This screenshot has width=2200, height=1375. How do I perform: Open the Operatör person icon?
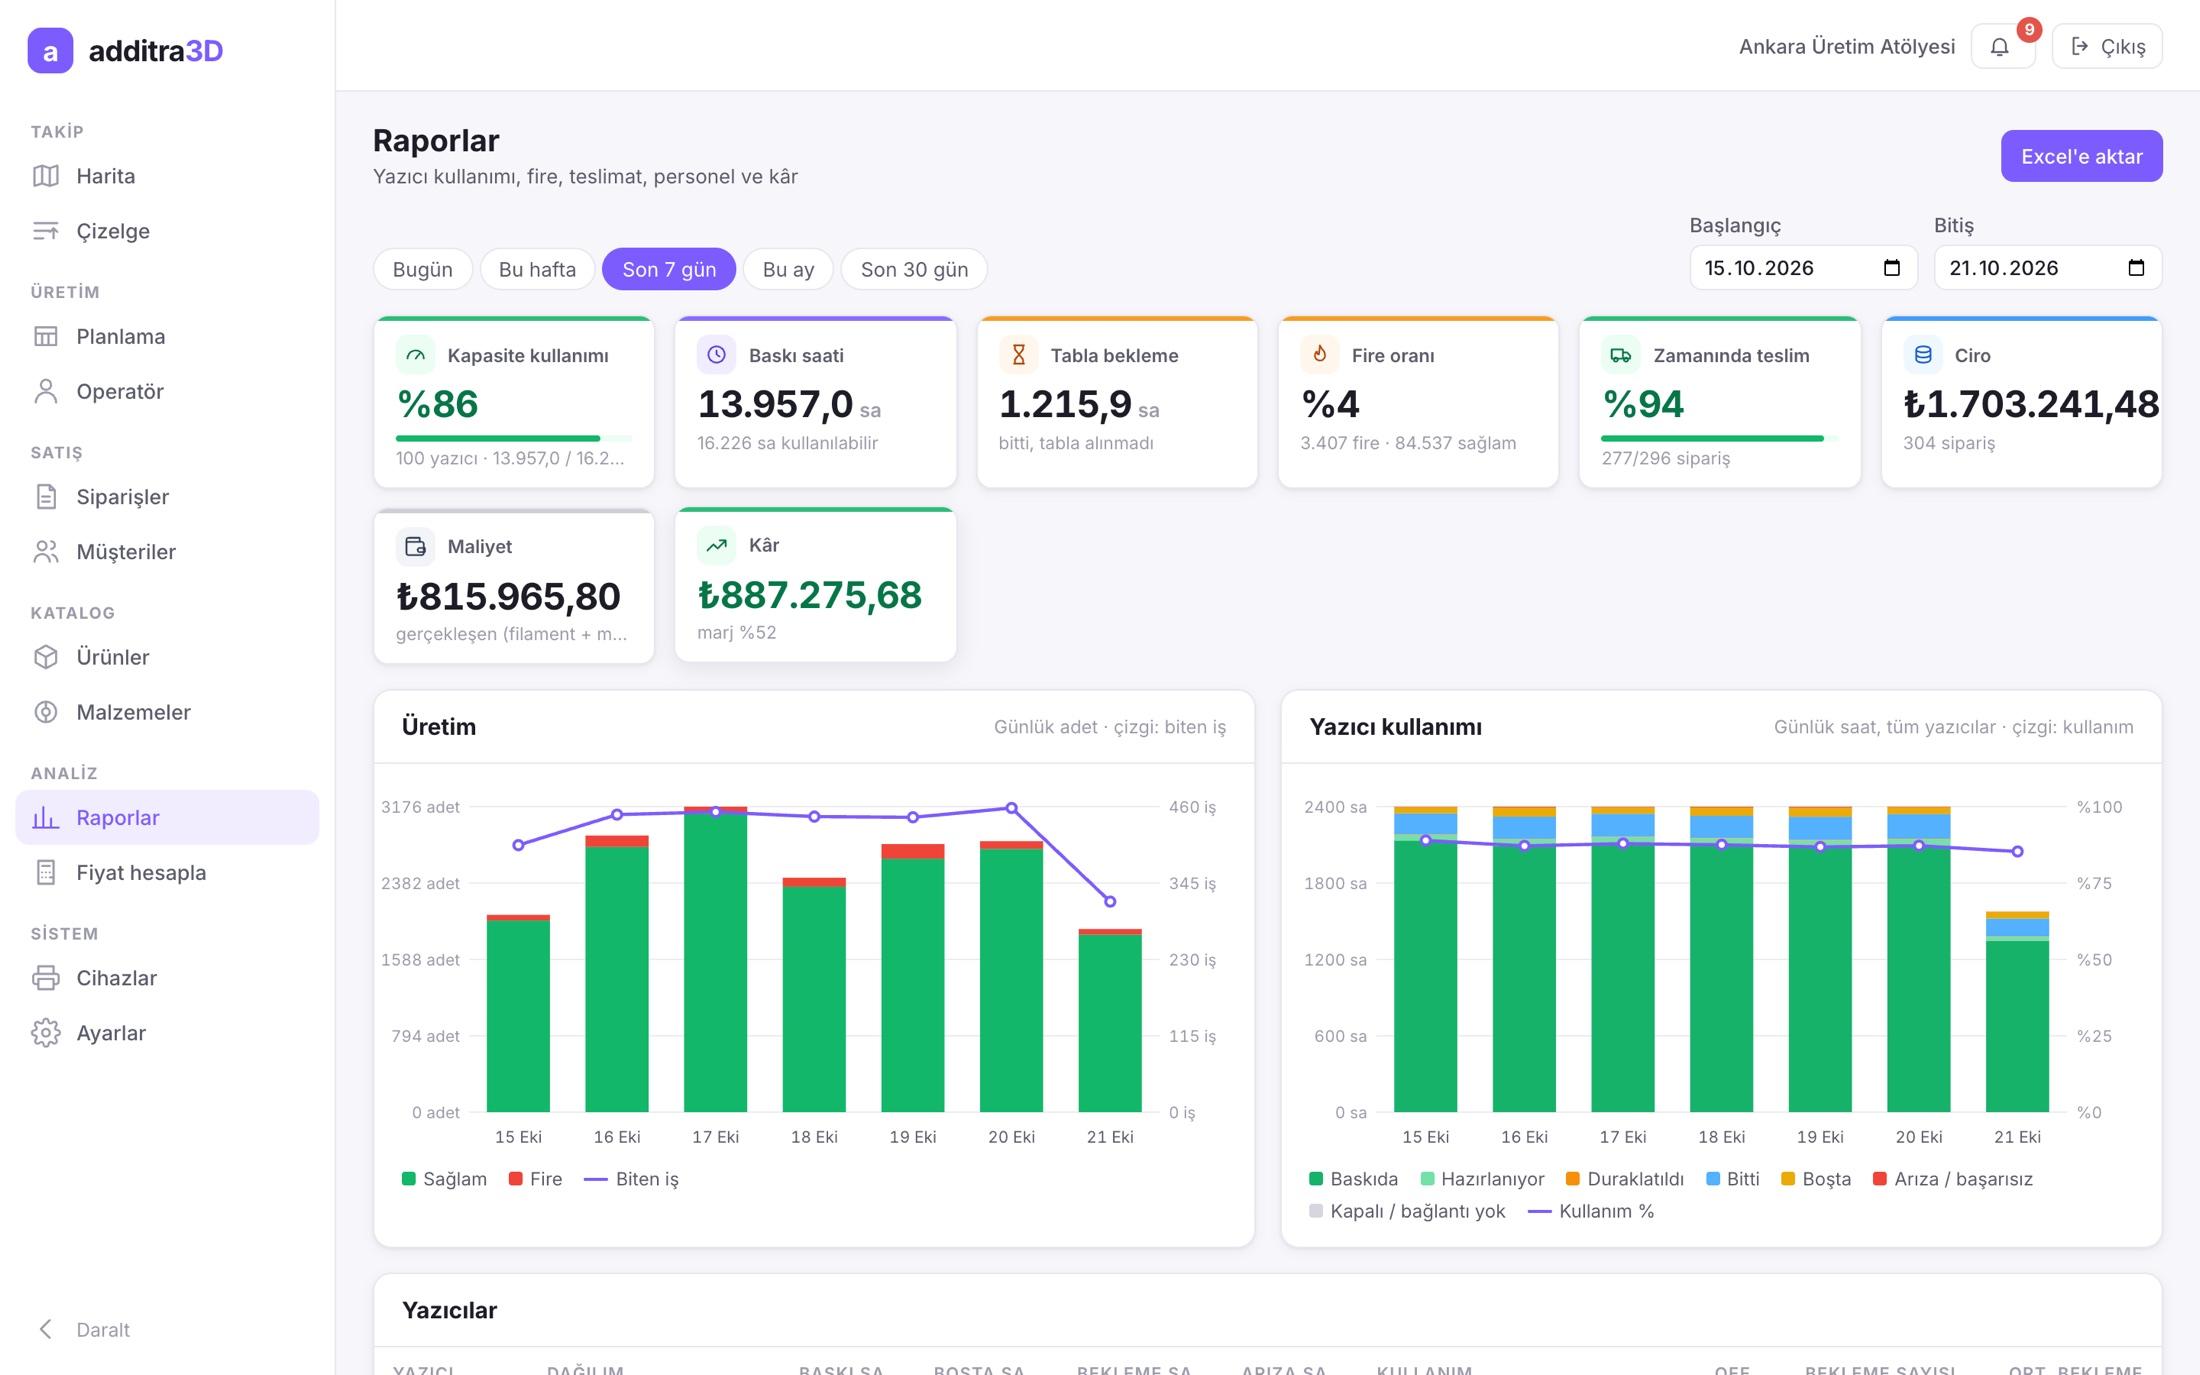(x=46, y=391)
